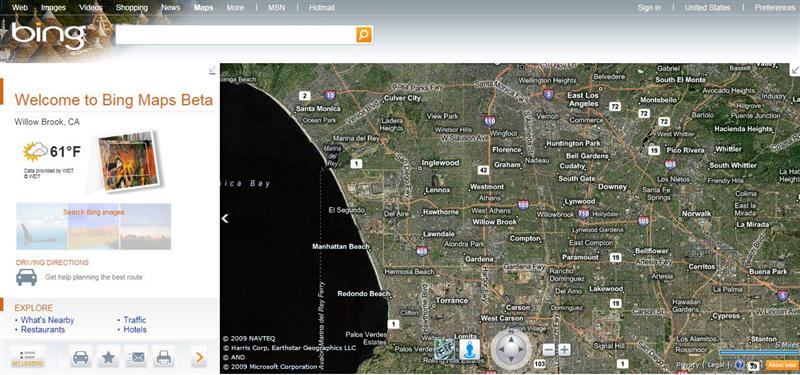Open the Restaurants link
Screen dimensions: 800x375
[43, 330]
